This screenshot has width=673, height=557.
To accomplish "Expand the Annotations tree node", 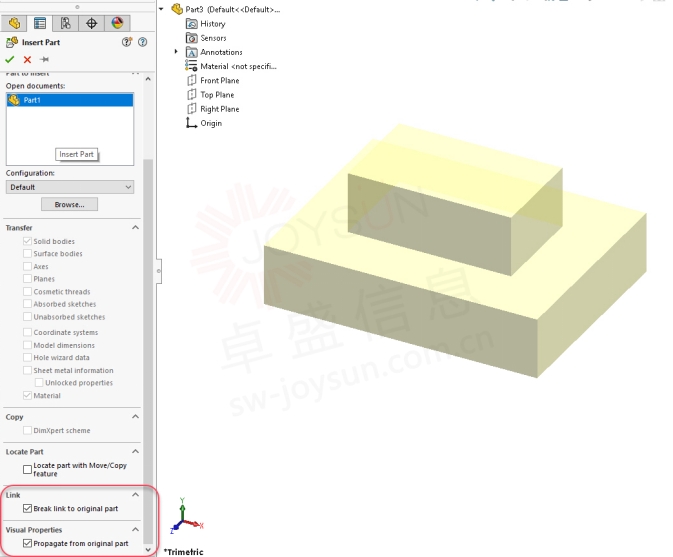I will point(176,52).
